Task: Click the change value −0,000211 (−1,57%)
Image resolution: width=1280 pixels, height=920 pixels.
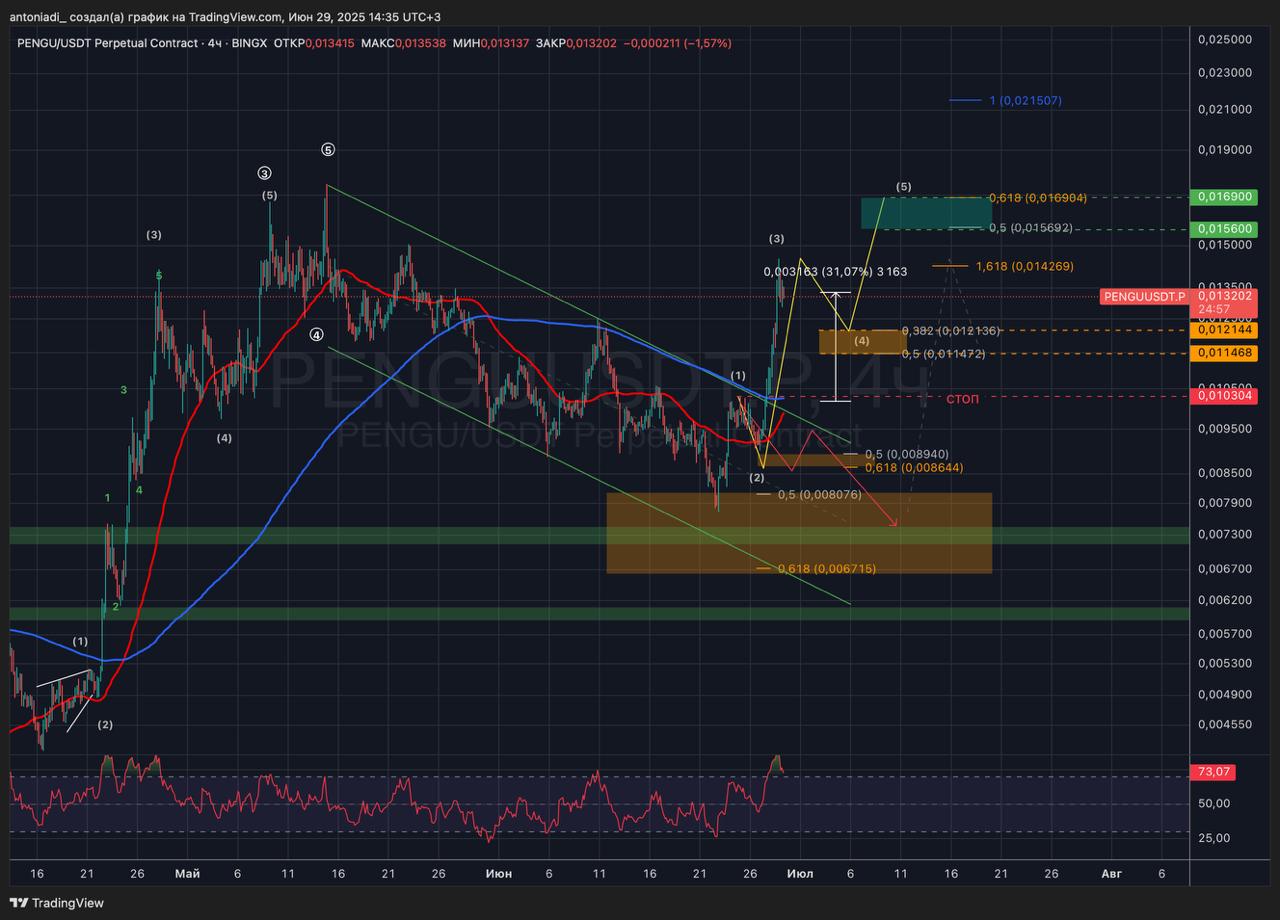Action: click(x=677, y=43)
